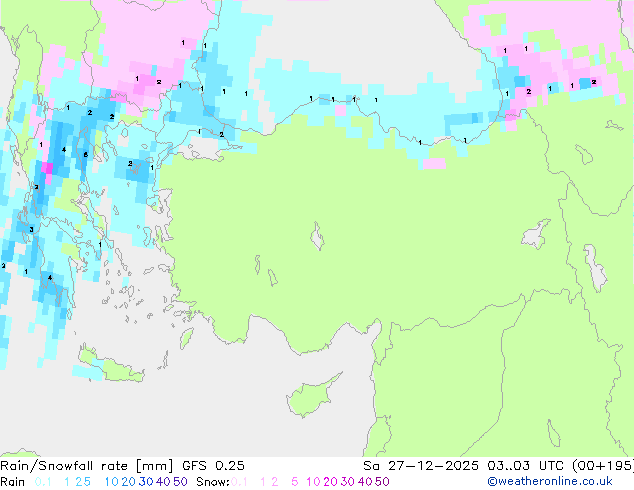Click the 'GFS 0.25' model label
Screen dimensions: 634x490
tap(213, 466)
